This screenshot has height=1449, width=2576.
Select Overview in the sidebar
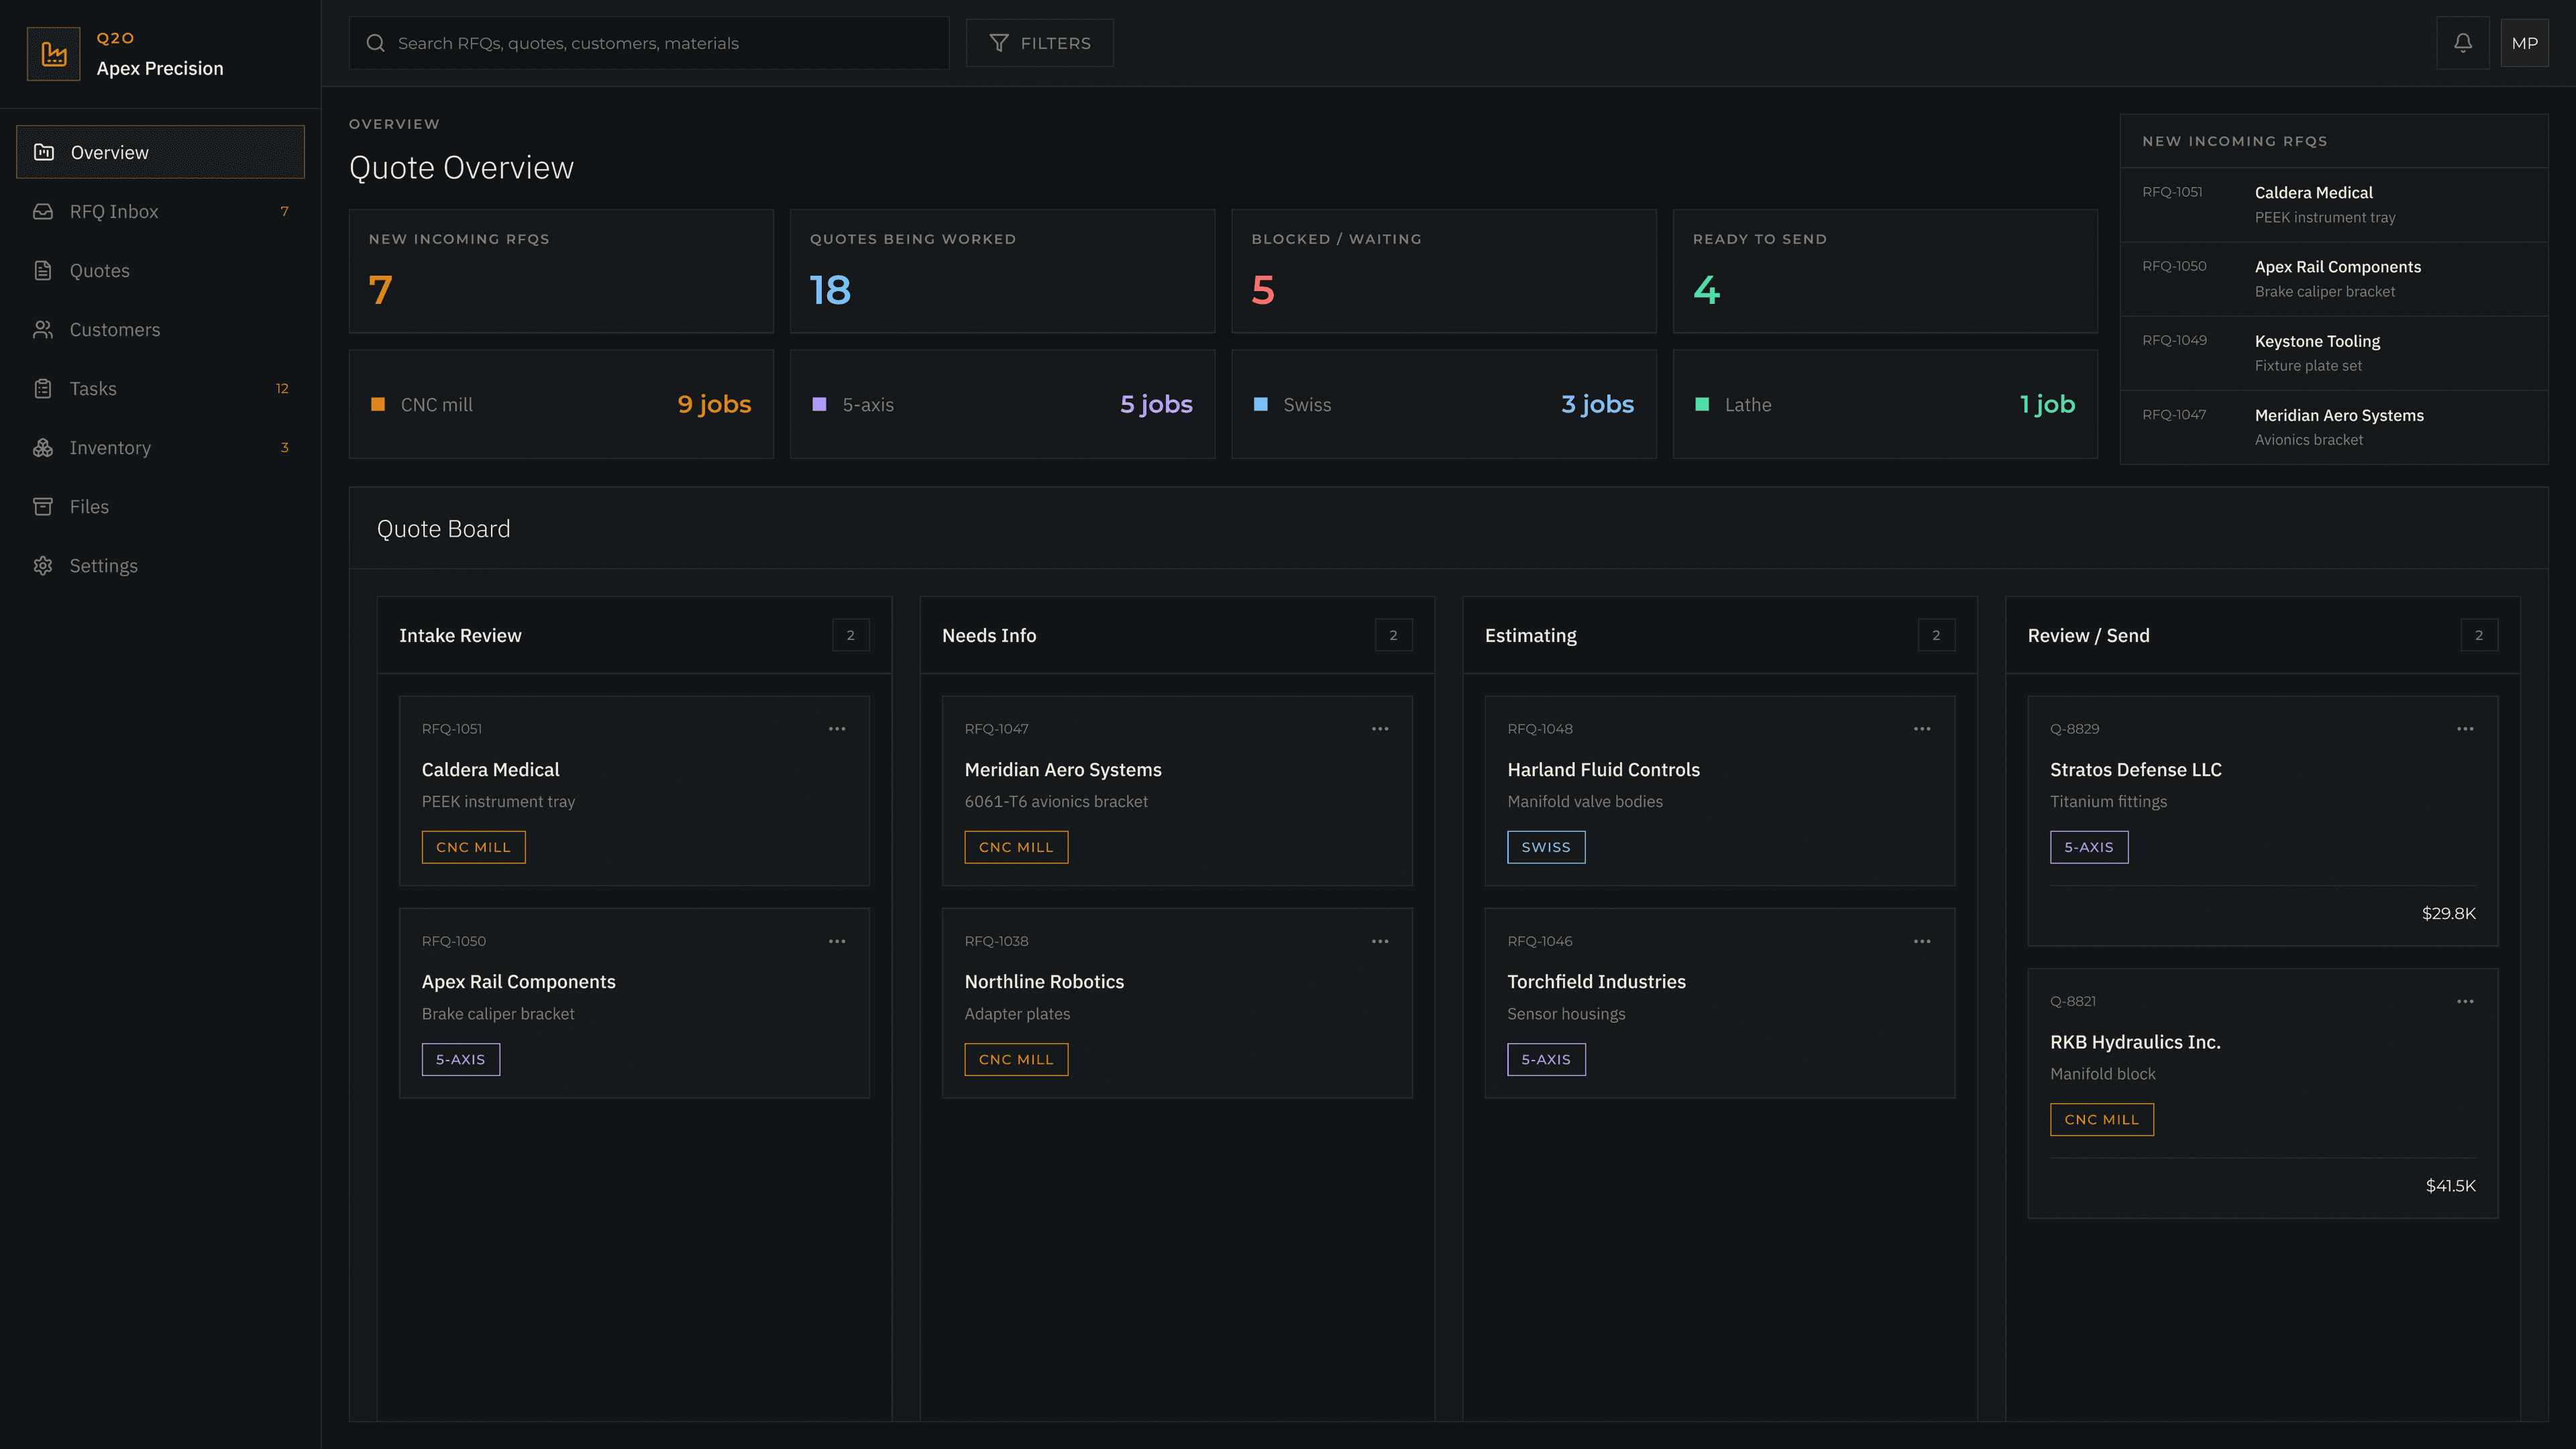click(x=160, y=152)
